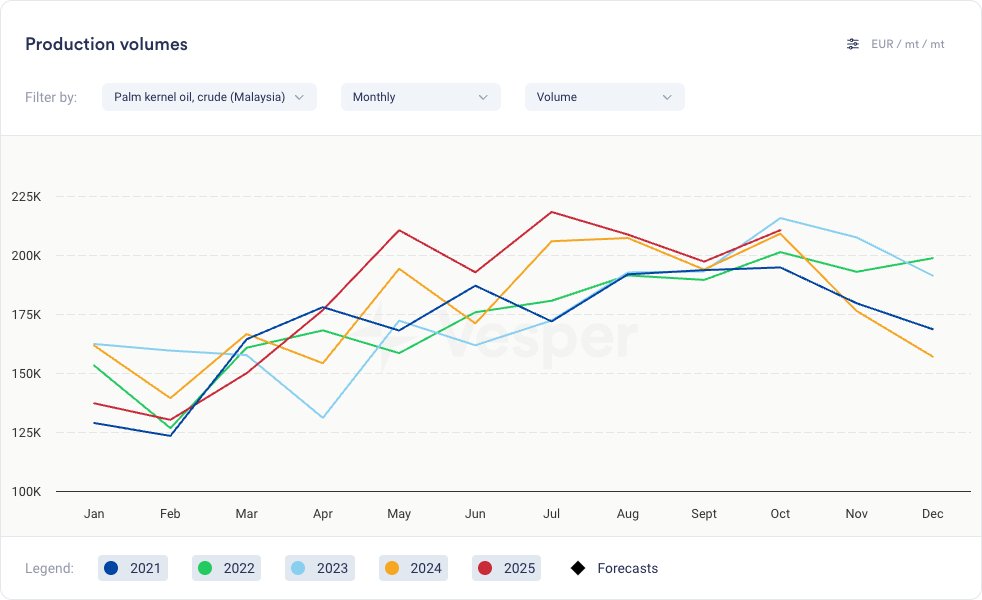
Task: Click the light blue 2023 legend dot
Action: 298,568
